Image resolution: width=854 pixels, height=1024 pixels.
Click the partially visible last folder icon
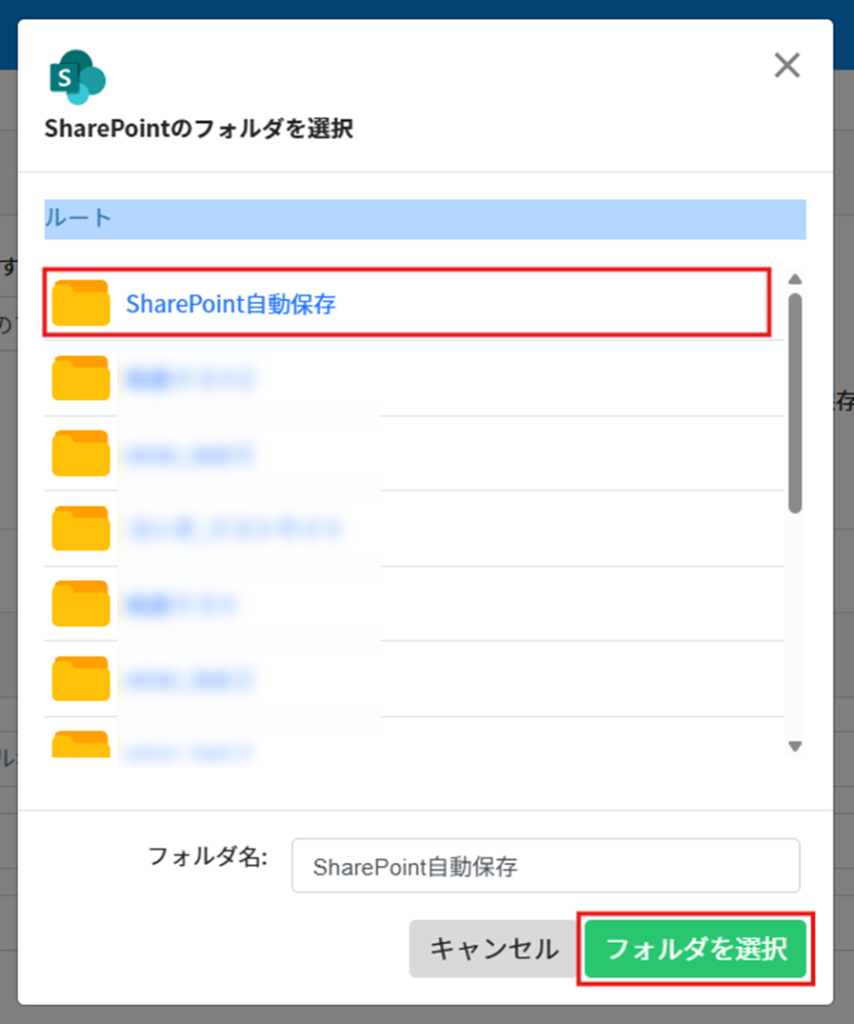(x=81, y=744)
